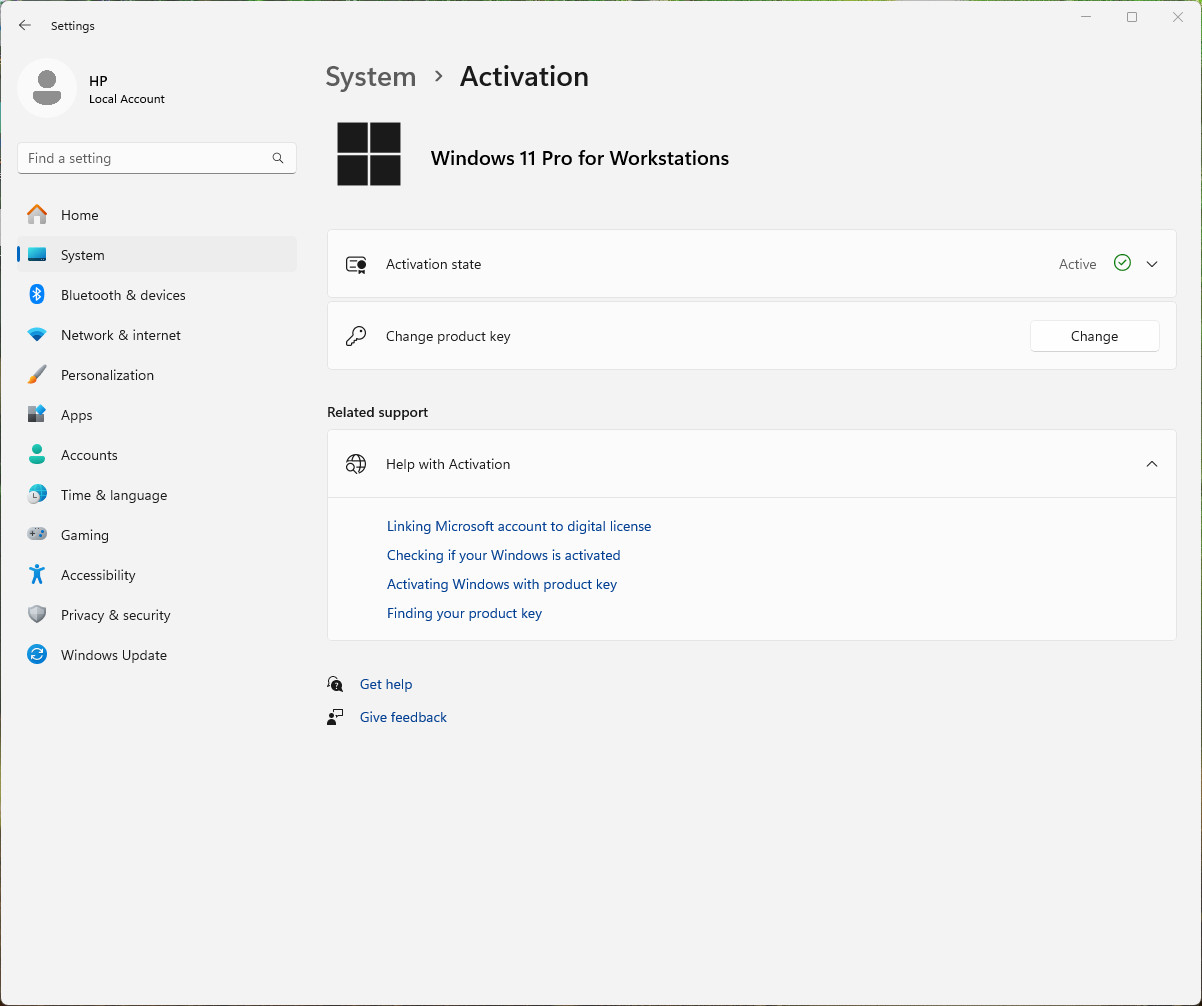1202x1006 pixels.
Task: Collapse the Help with Activation section
Action: (1152, 464)
